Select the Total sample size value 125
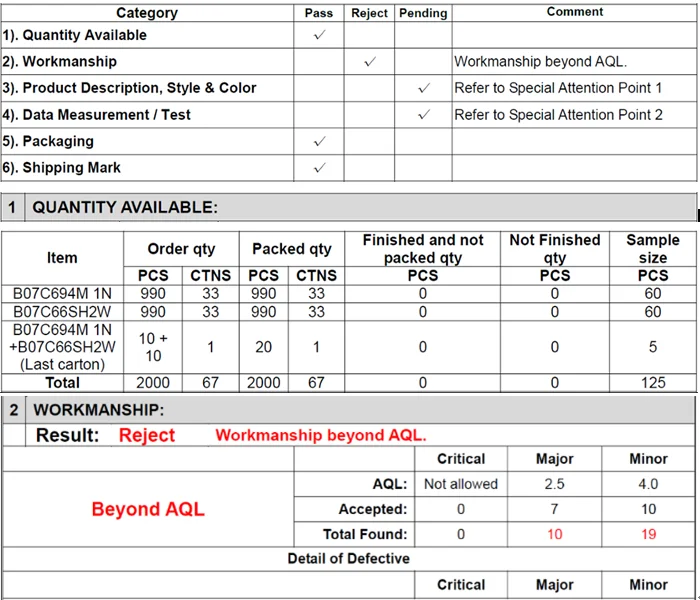 click(x=653, y=383)
